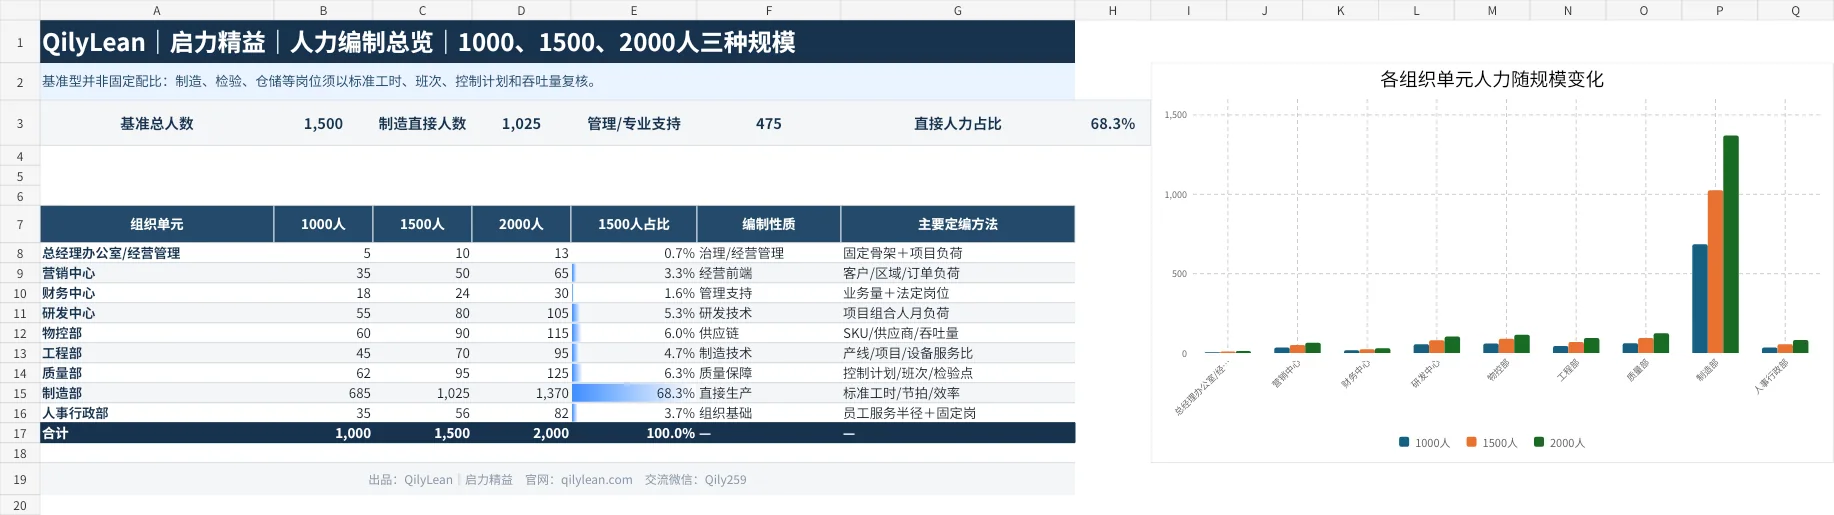Select column P header

click(1719, 10)
